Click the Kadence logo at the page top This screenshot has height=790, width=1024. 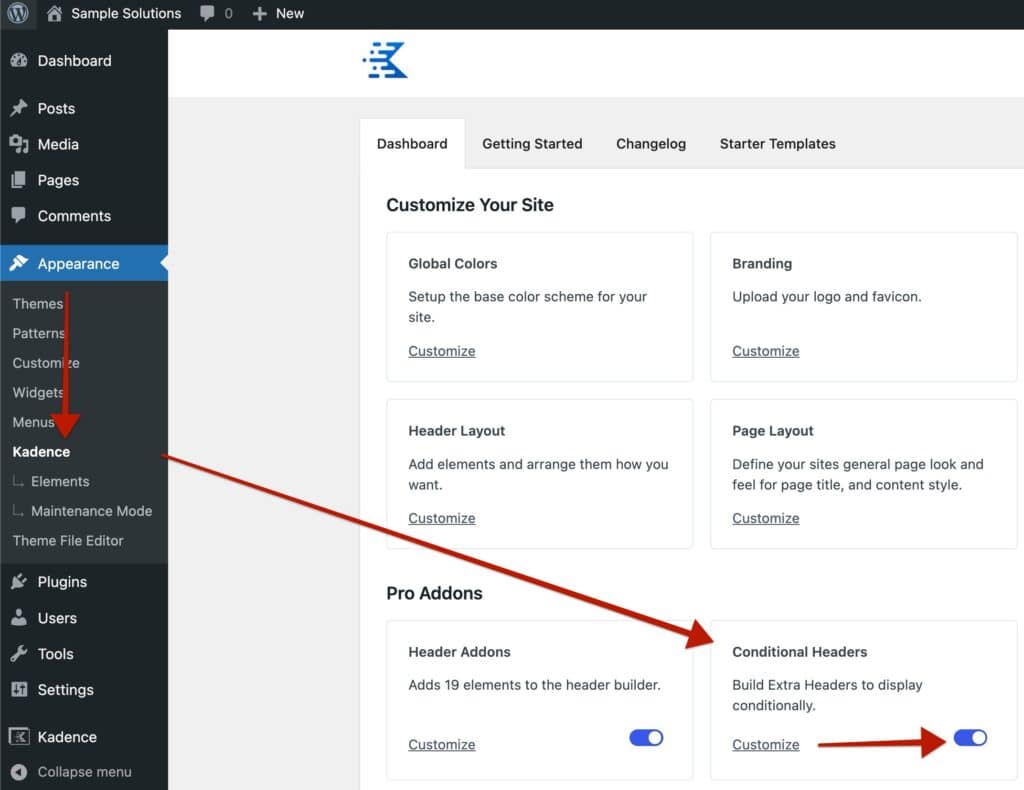click(x=384, y=60)
